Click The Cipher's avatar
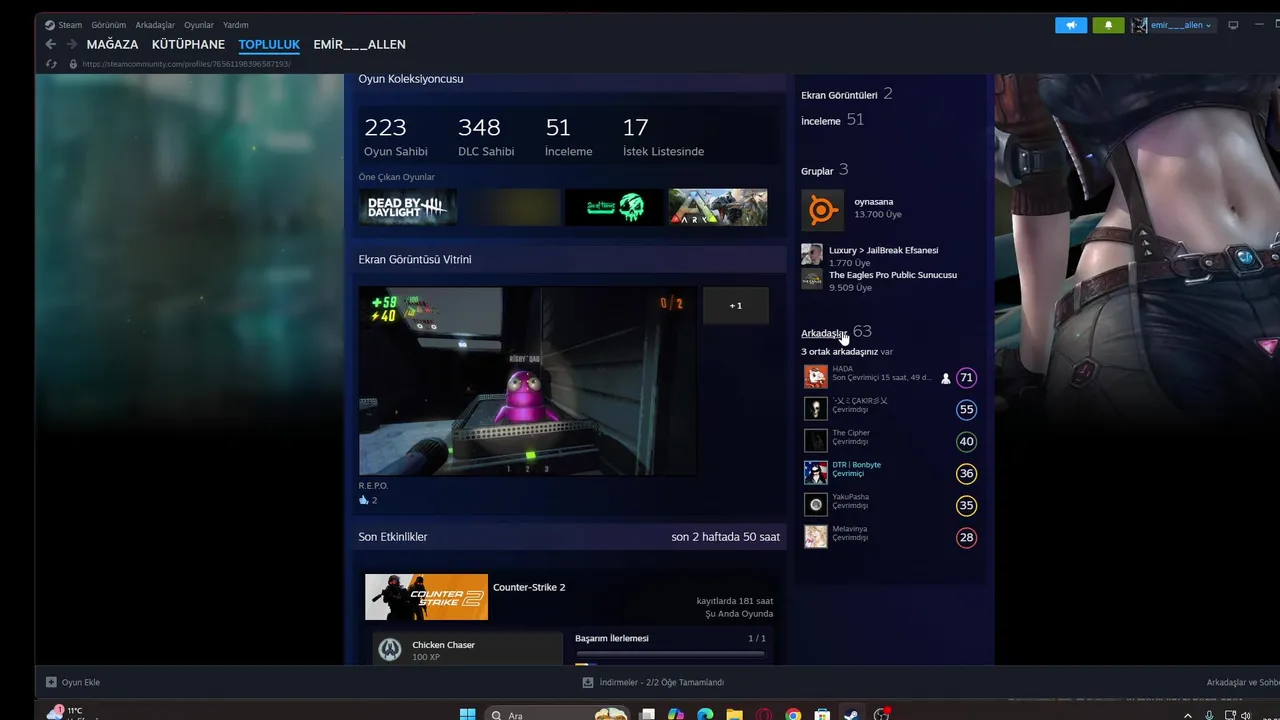1280x720 pixels. 816,440
